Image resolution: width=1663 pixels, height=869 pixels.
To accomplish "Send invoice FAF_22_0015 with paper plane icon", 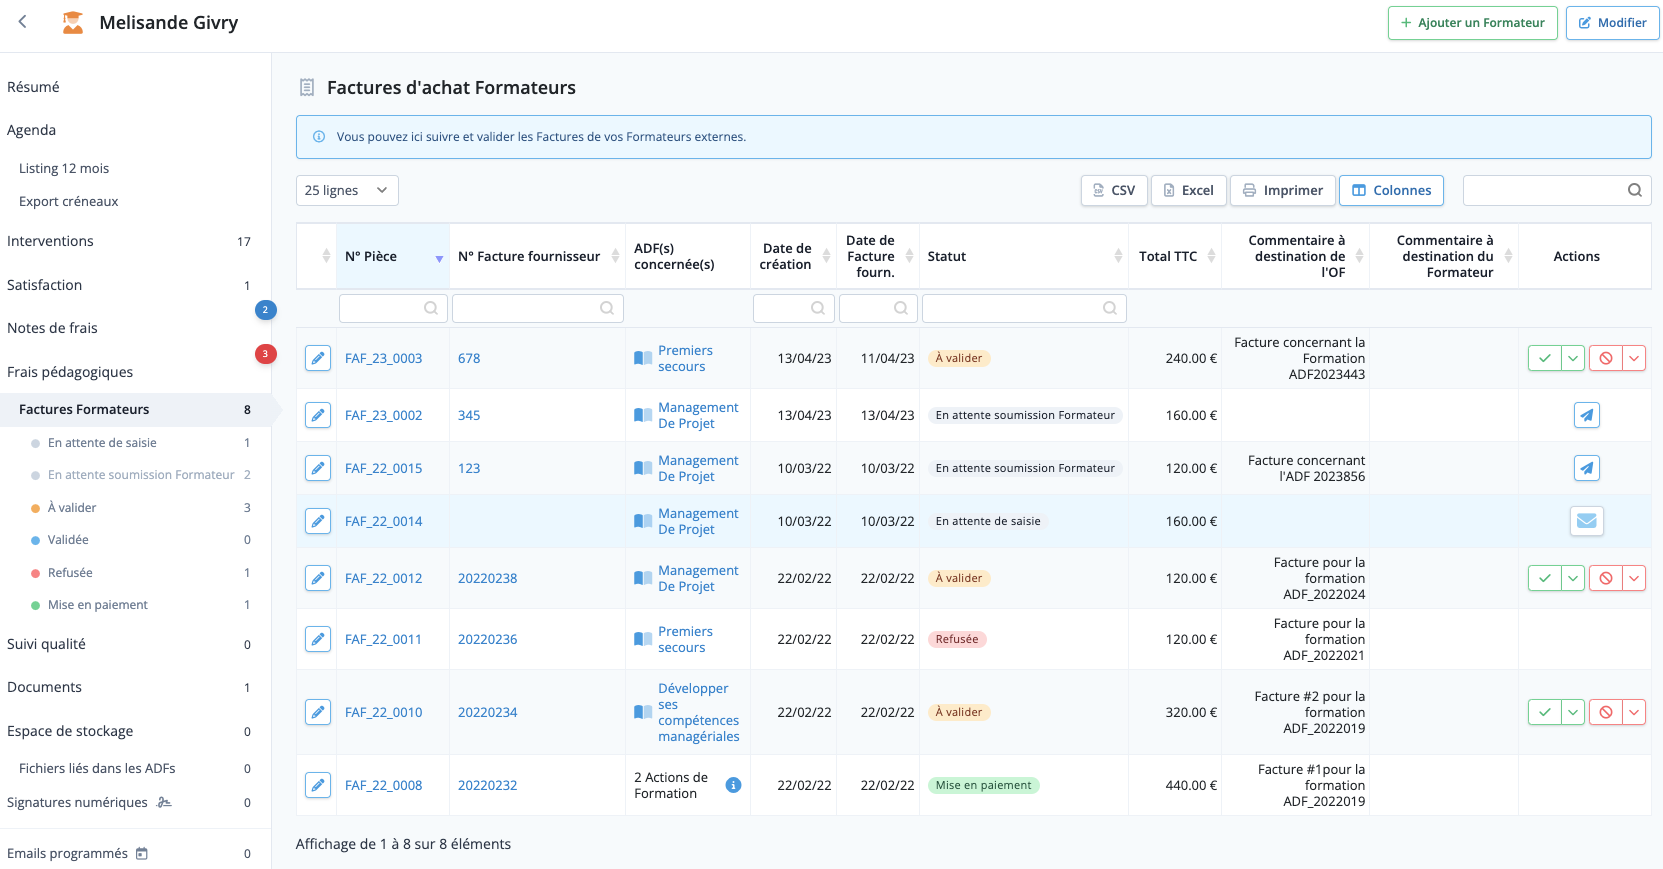I will point(1587,468).
